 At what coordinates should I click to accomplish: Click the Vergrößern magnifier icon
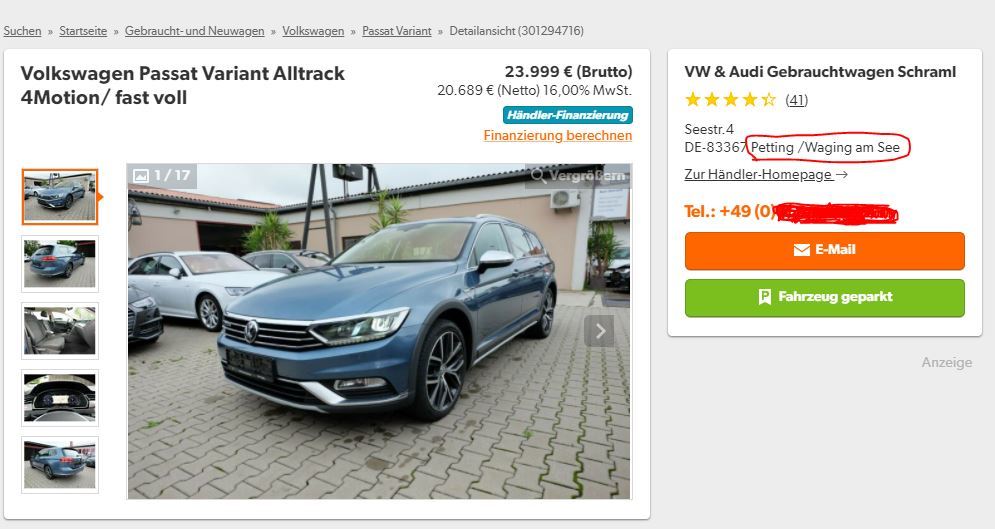pyautogui.click(x=538, y=175)
